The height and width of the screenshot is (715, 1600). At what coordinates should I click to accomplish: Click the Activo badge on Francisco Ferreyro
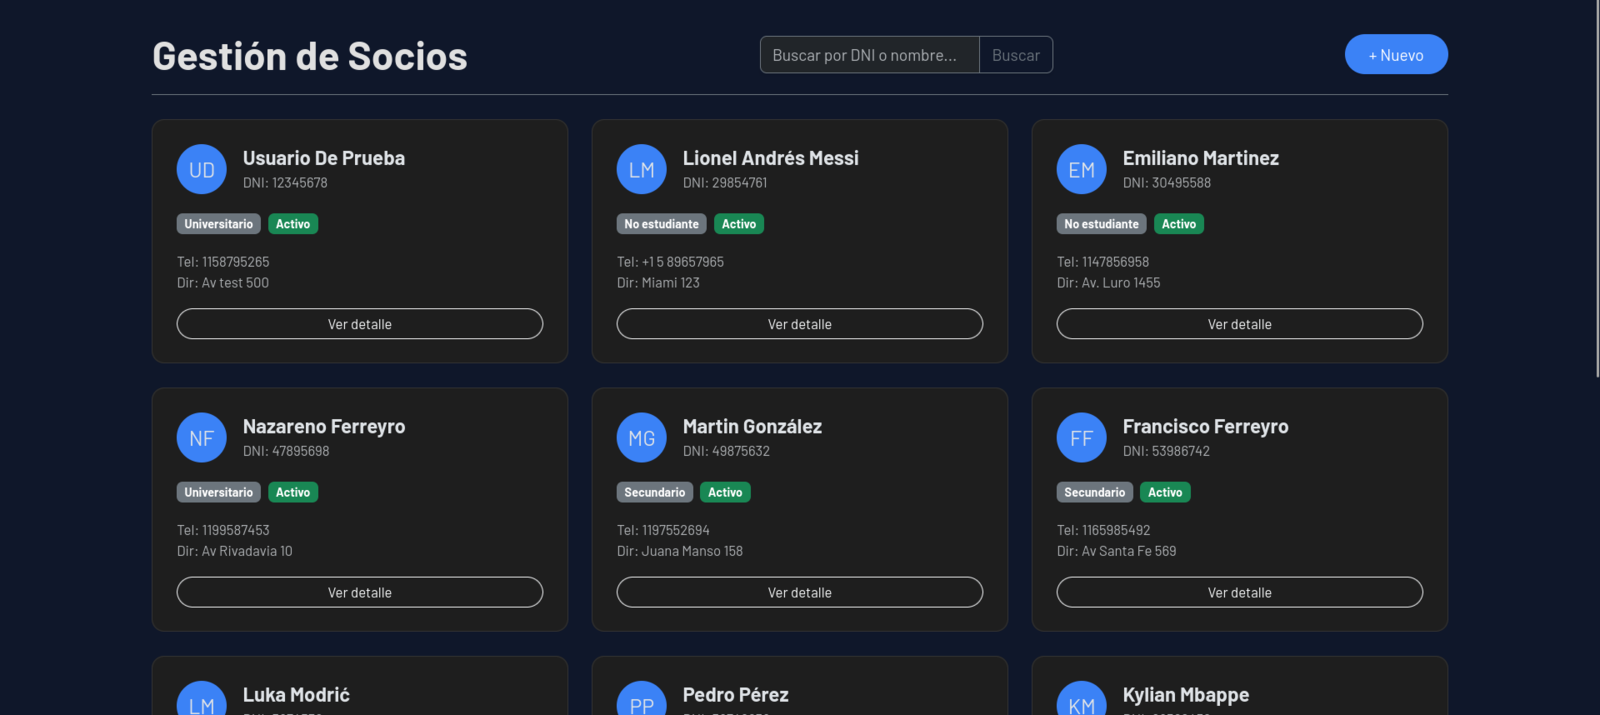[1165, 492]
